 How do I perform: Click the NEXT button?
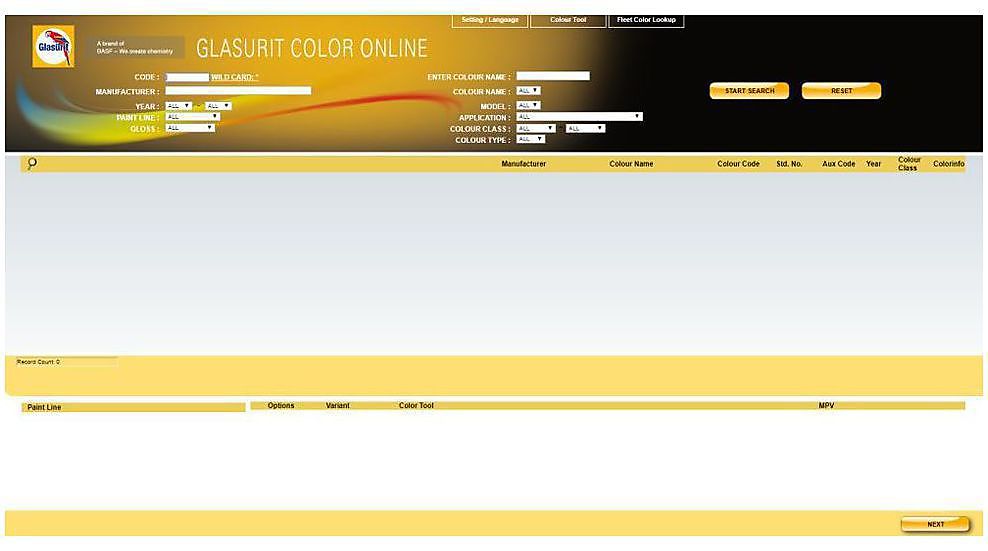(935, 524)
